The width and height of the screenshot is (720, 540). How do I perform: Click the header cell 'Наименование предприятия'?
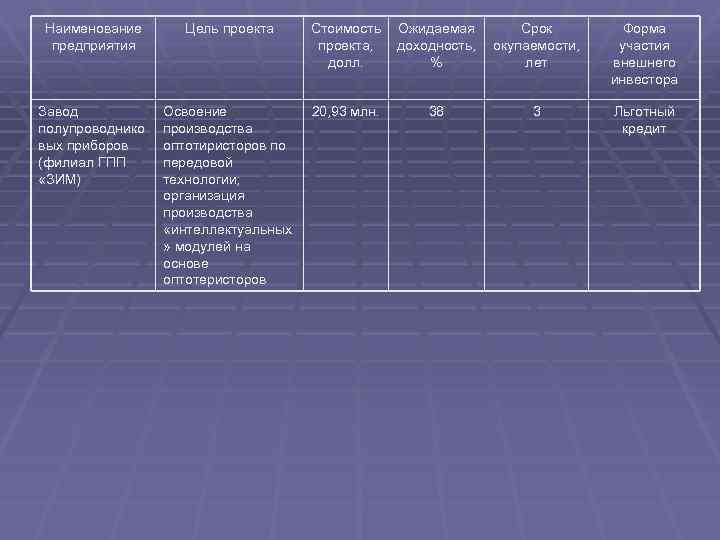pyautogui.click(x=93, y=58)
